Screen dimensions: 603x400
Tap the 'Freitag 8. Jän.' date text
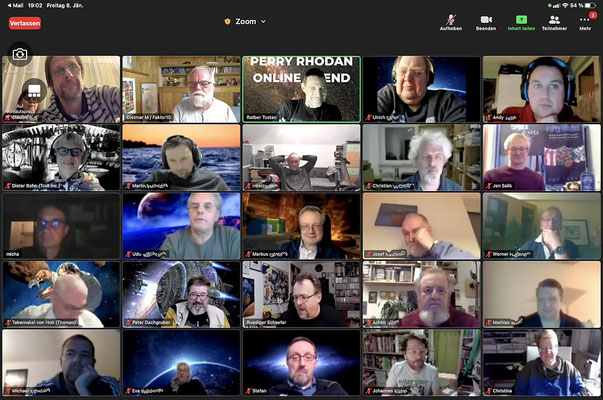pos(65,5)
